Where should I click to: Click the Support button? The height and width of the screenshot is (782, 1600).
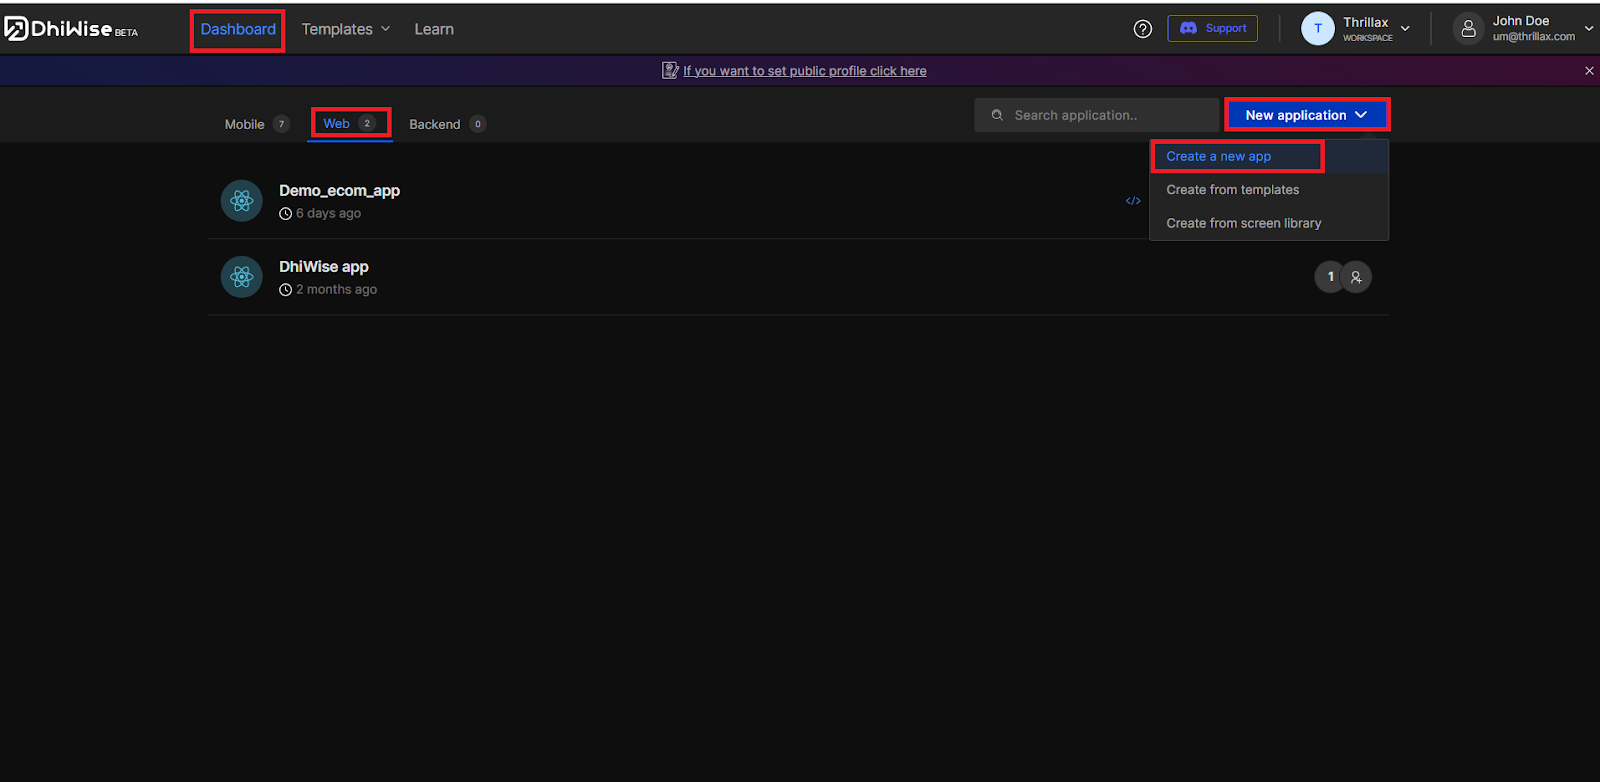pyautogui.click(x=1212, y=29)
